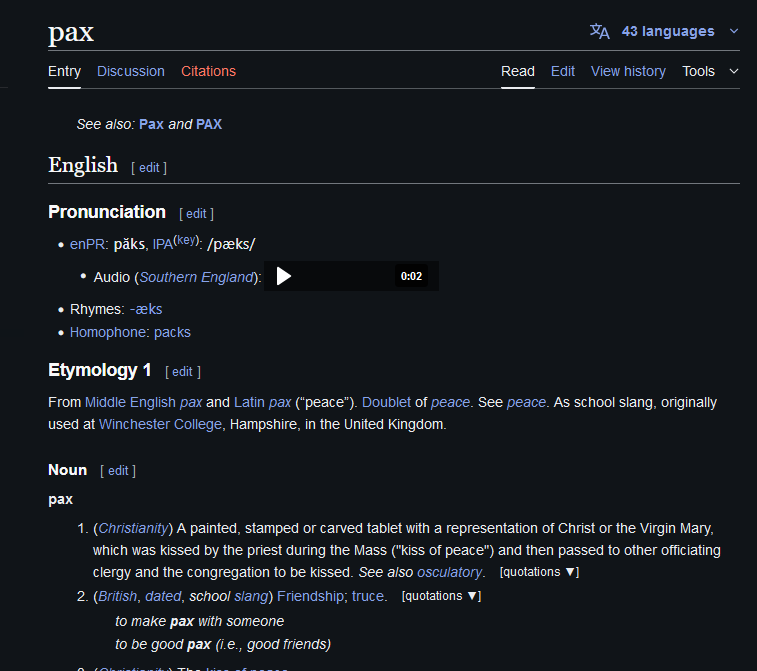Edit the Etymology 1 section
757x671 pixels.
tap(182, 372)
